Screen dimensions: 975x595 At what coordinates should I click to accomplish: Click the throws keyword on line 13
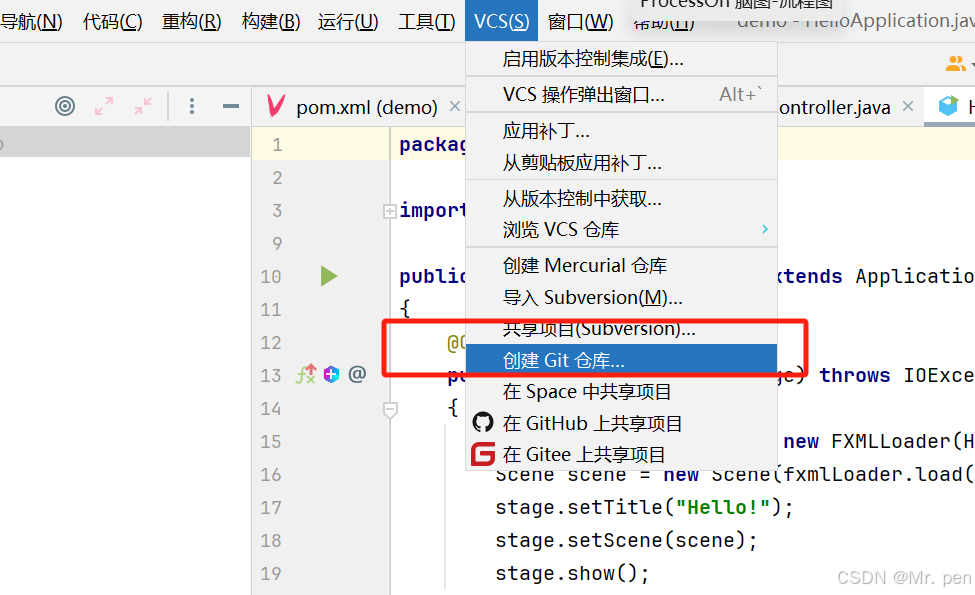click(854, 376)
